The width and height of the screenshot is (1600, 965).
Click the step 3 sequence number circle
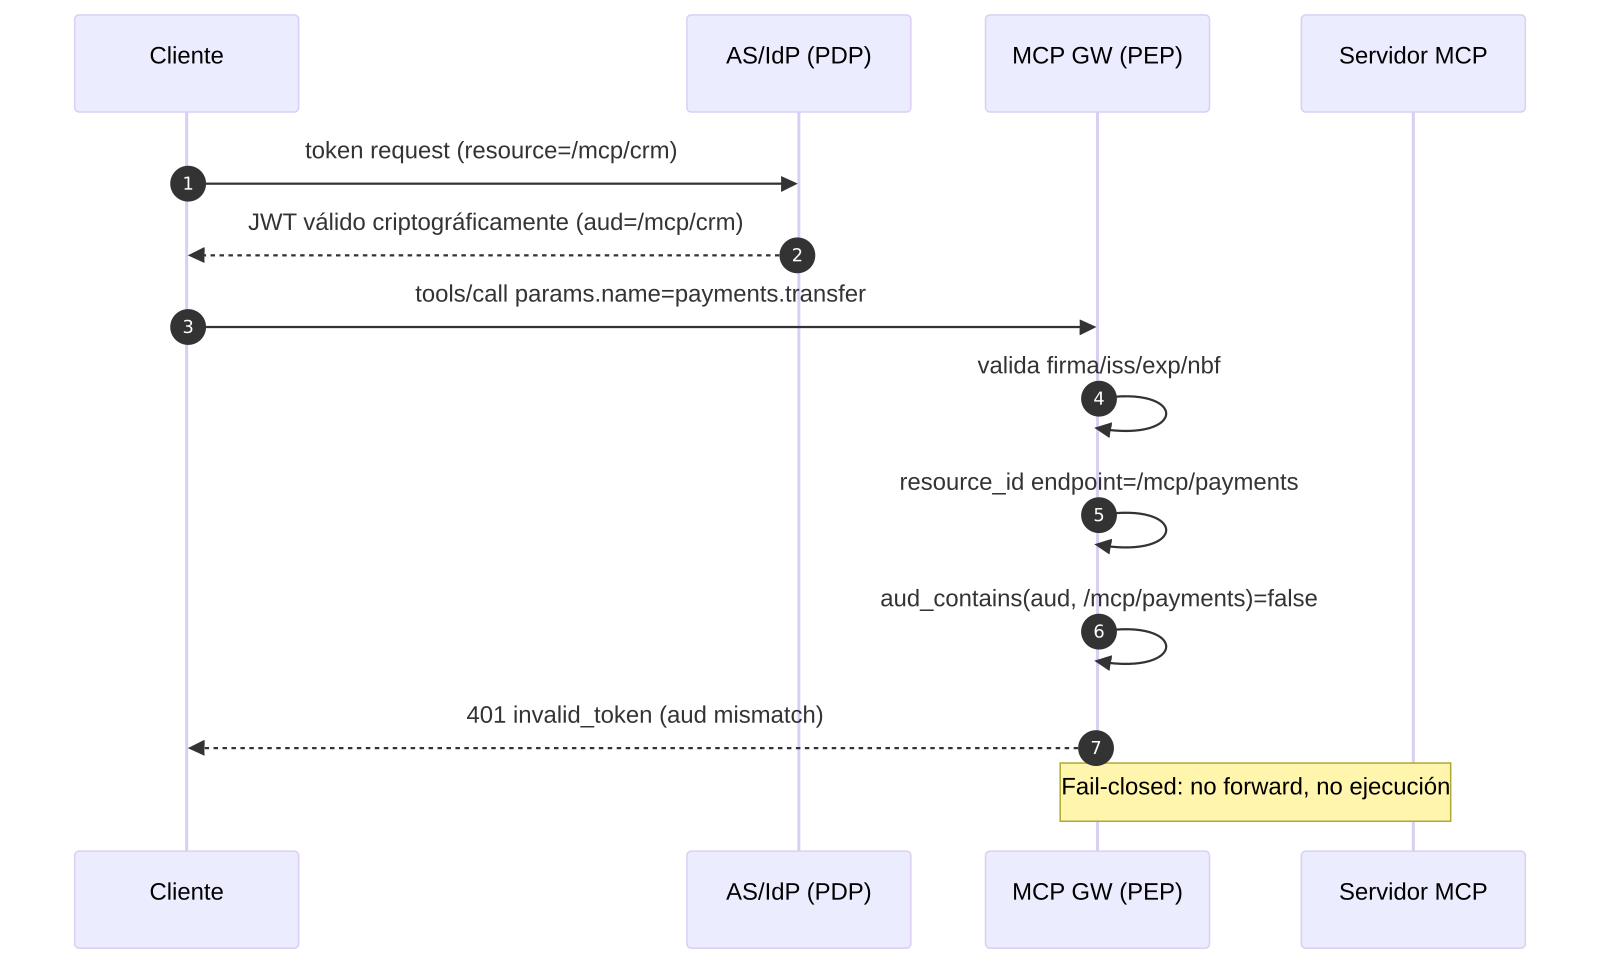pos(188,327)
